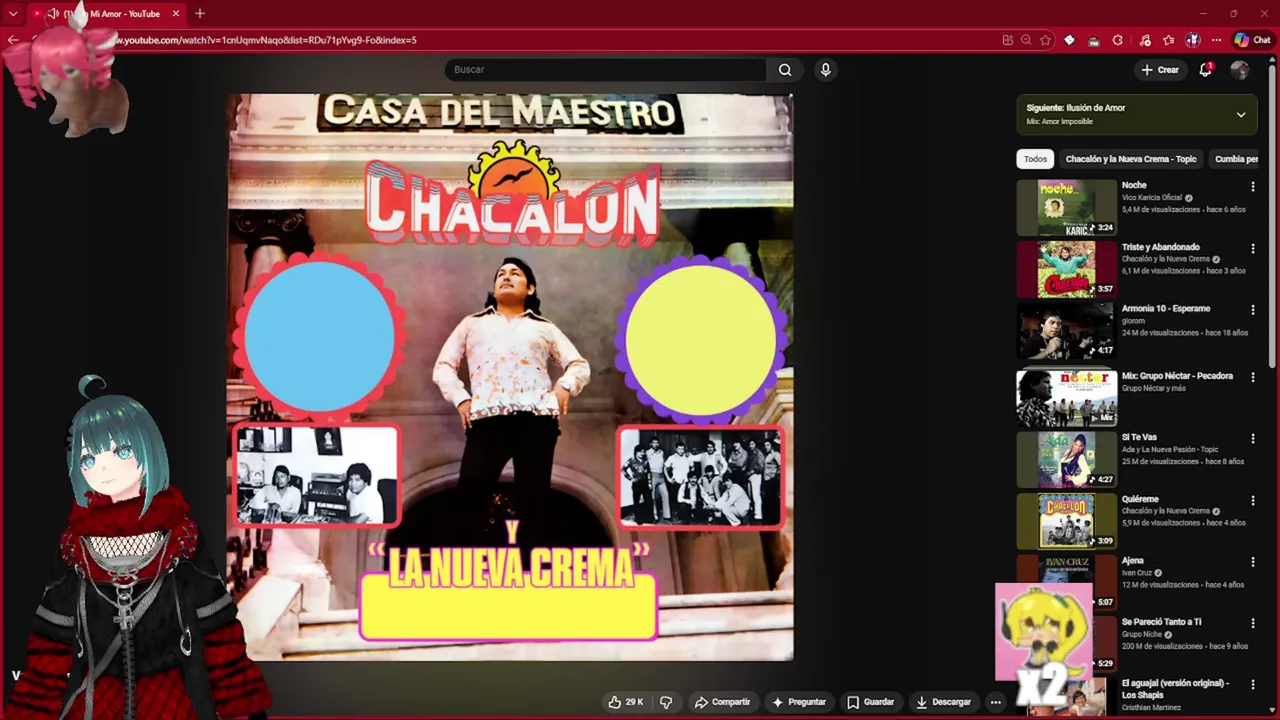Click the Crear button
This screenshot has height=720, width=1280.
pos(1160,70)
